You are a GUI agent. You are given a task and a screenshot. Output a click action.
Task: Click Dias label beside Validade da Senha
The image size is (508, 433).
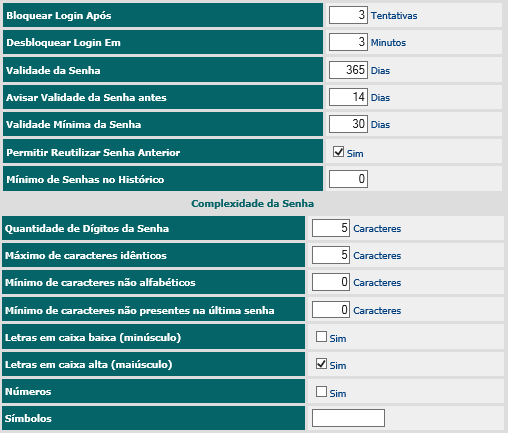coord(380,71)
